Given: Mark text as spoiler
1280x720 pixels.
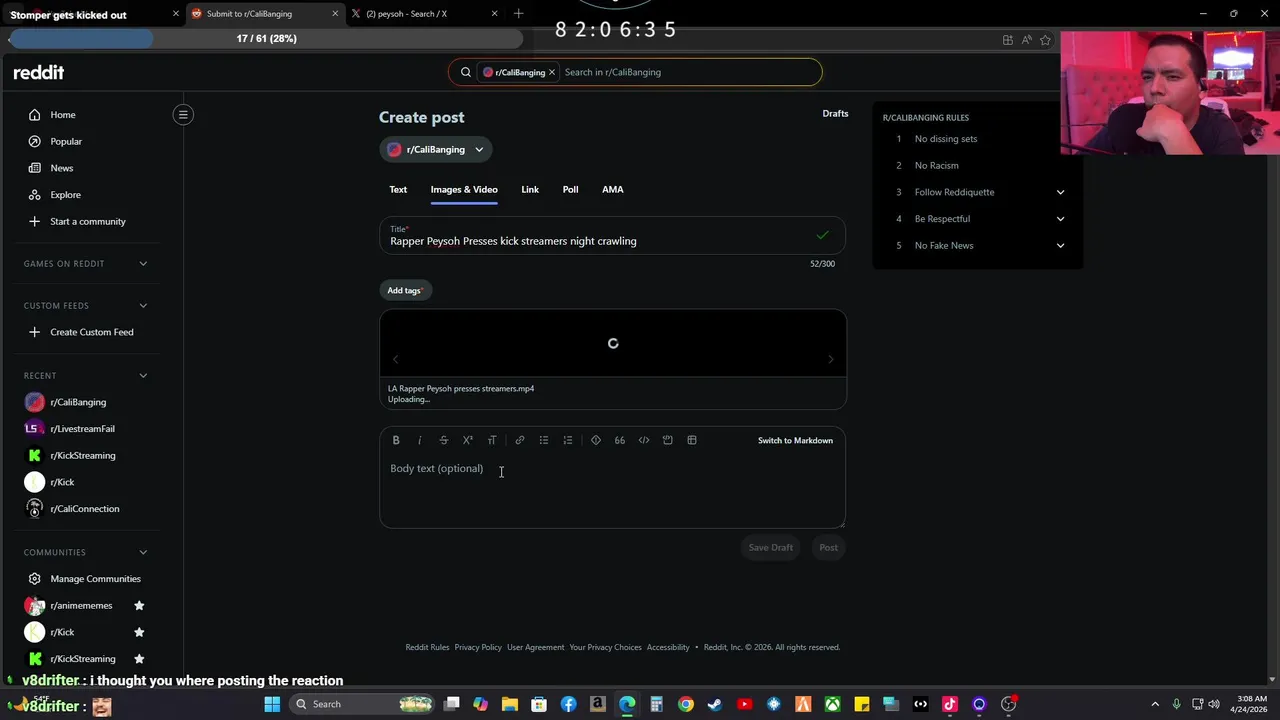Looking at the screenshot, I should coord(596,440).
